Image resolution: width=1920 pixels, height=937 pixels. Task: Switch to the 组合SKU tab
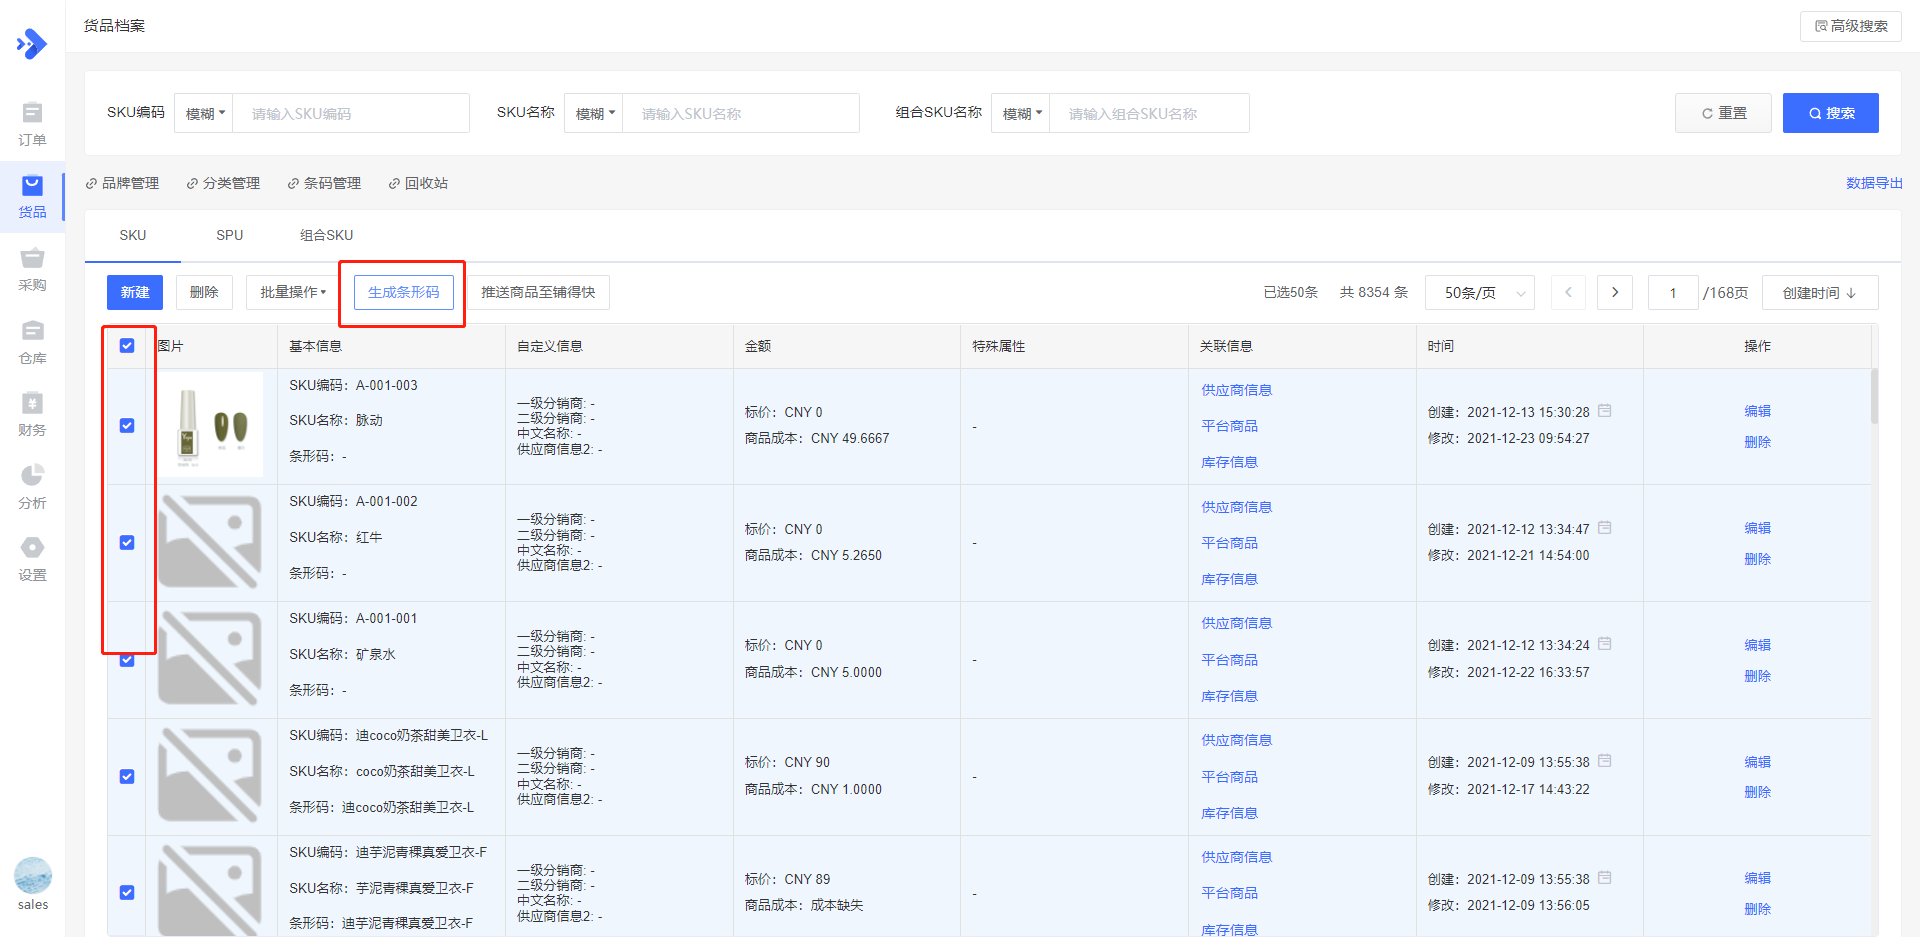[327, 235]
